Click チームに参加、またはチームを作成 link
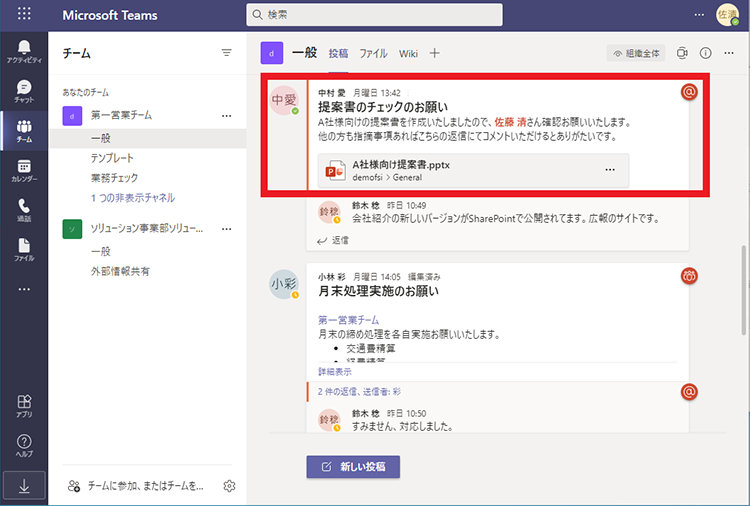The height and width of the screenshot is (506, 750). click(137, 486)
